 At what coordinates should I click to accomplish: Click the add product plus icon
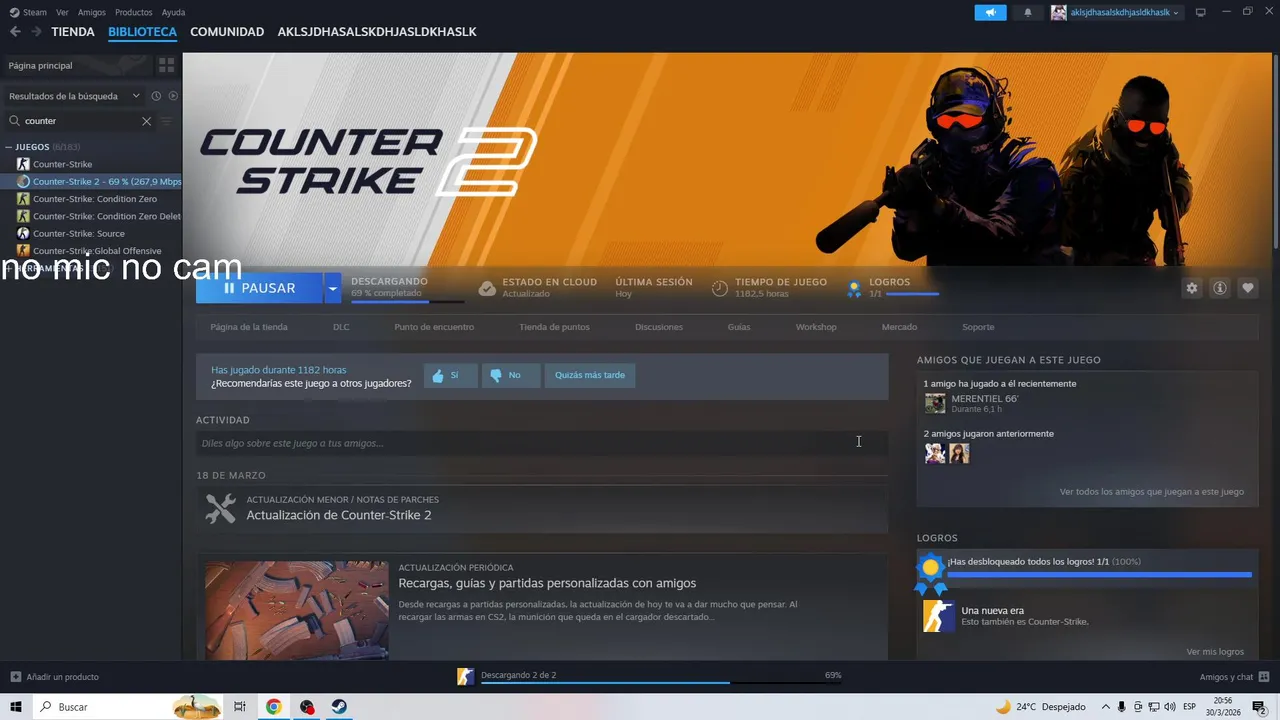(15, 677)
